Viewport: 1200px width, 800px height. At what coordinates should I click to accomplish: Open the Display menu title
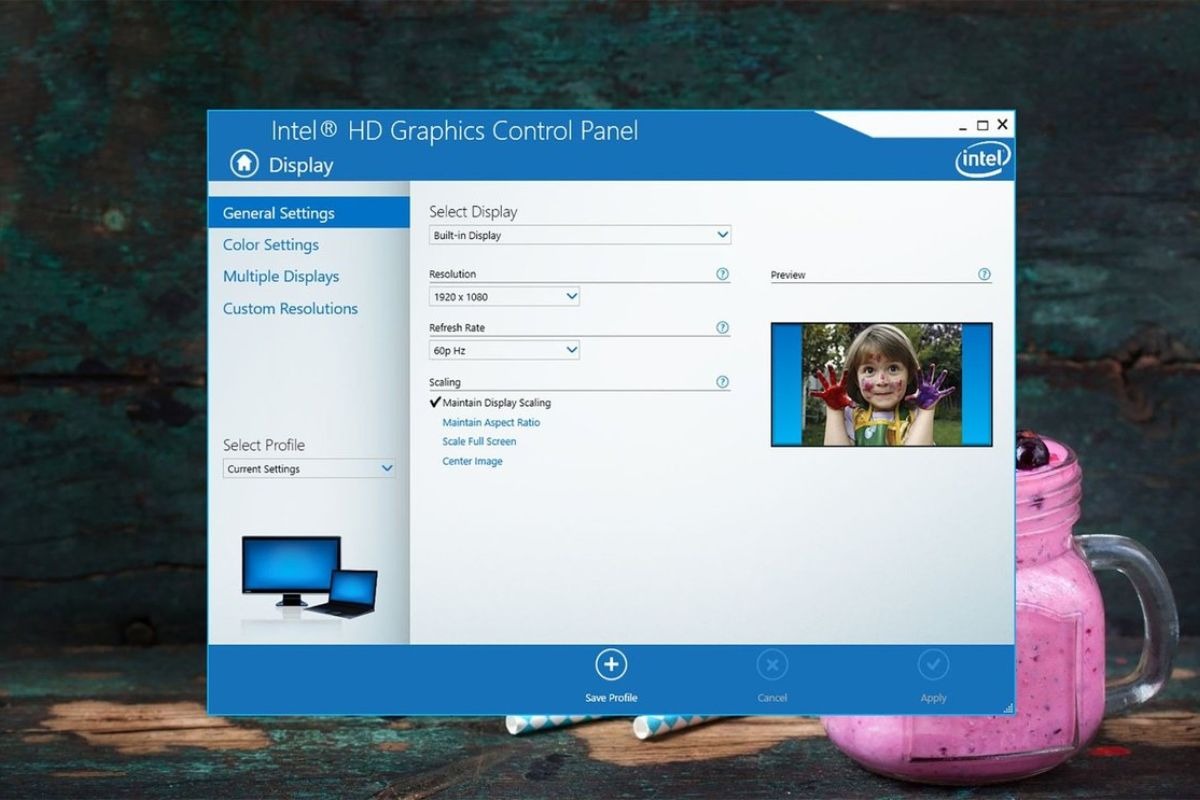tap(301, 165)
